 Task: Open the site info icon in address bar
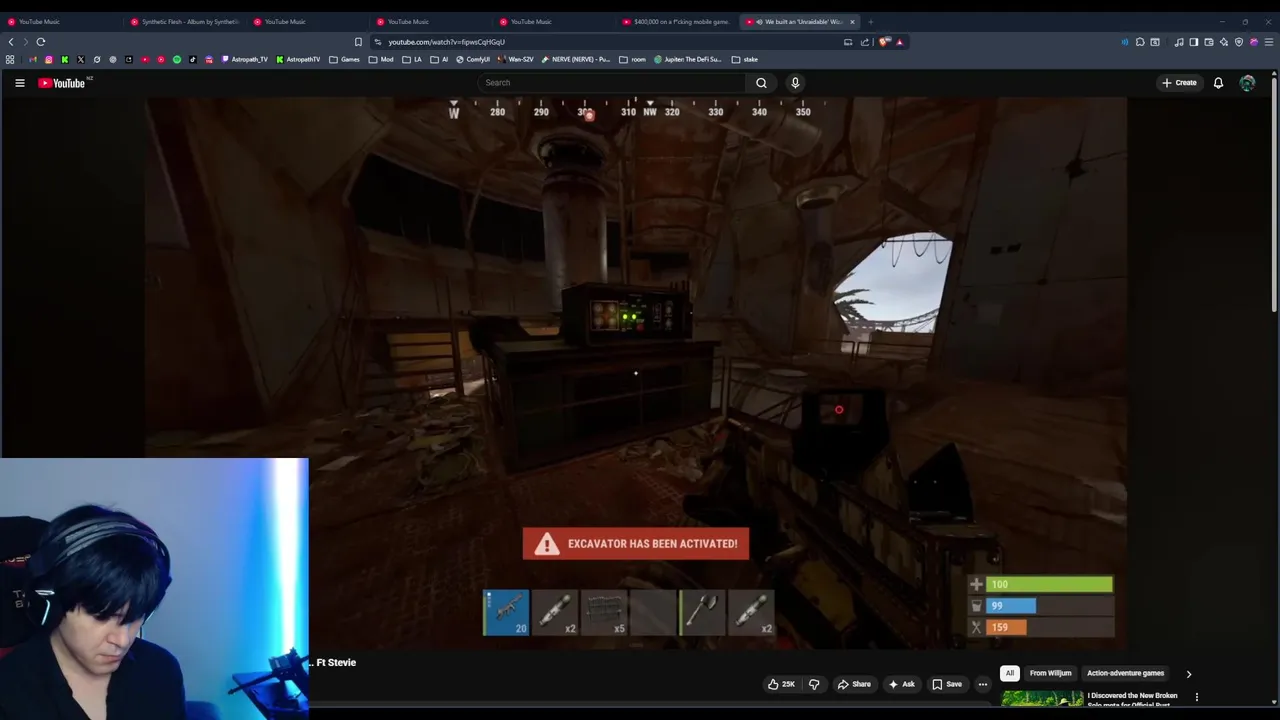(x=377, y=42)
